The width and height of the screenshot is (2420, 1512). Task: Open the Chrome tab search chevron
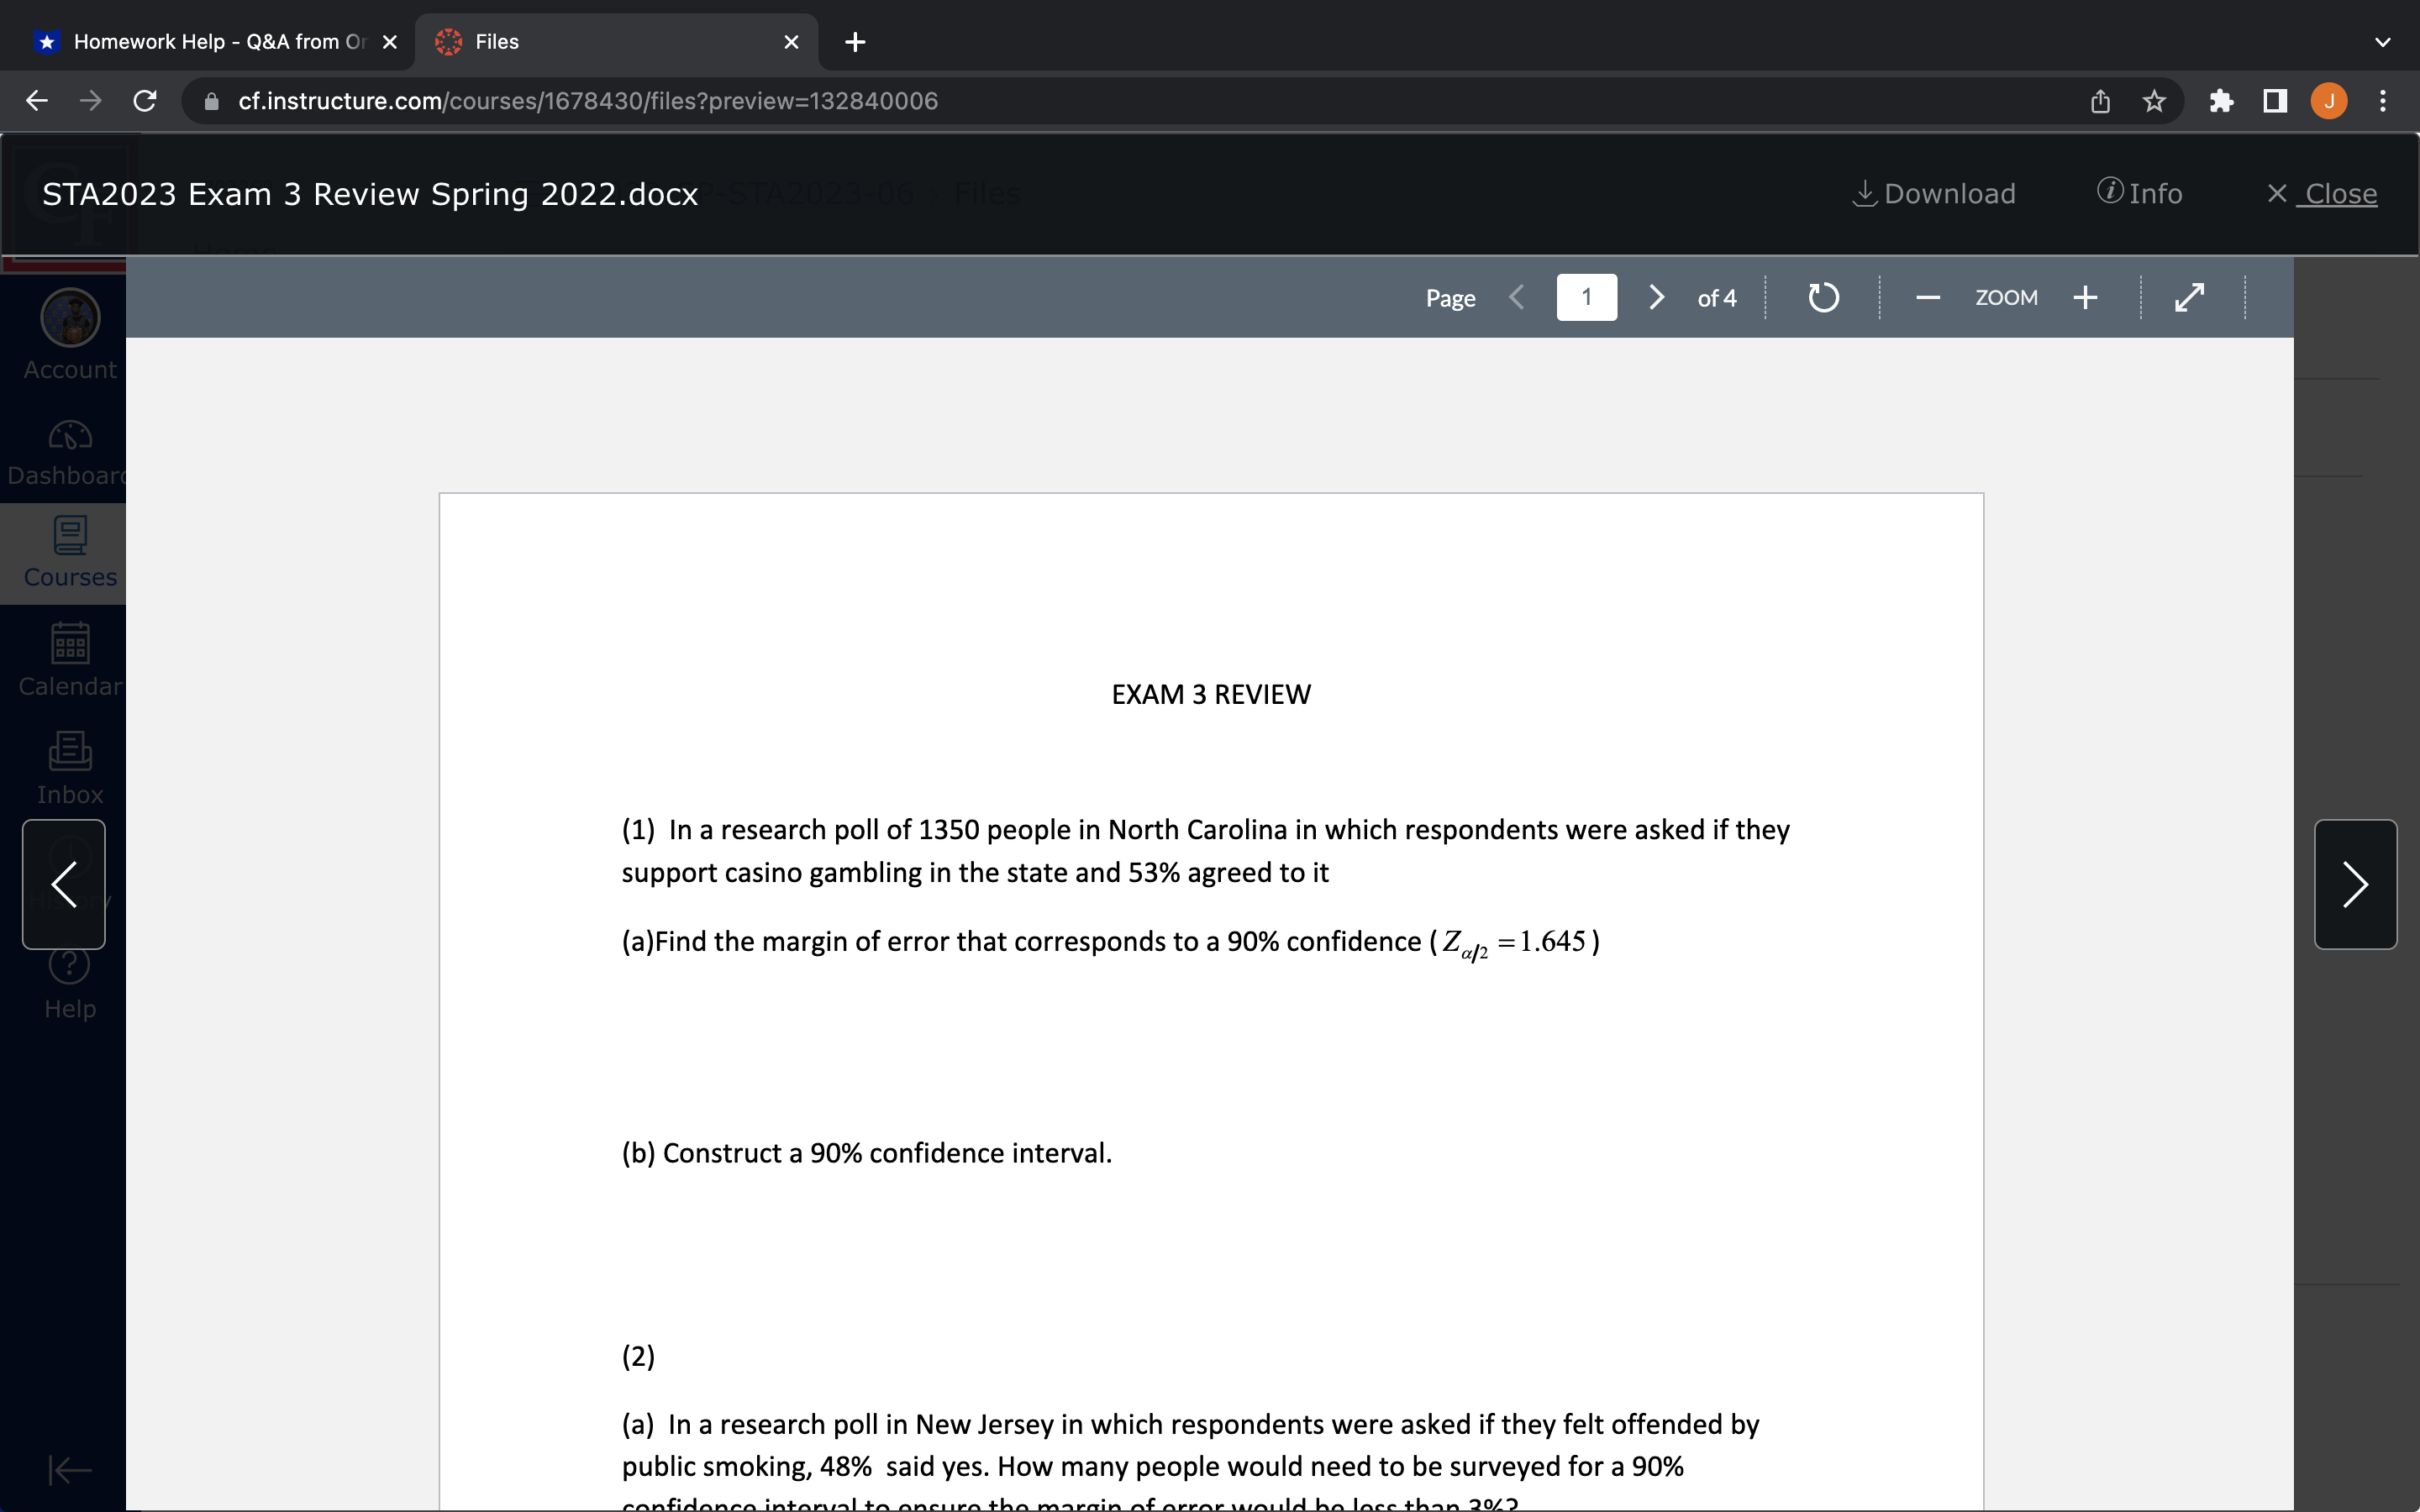coord(2383,42)
